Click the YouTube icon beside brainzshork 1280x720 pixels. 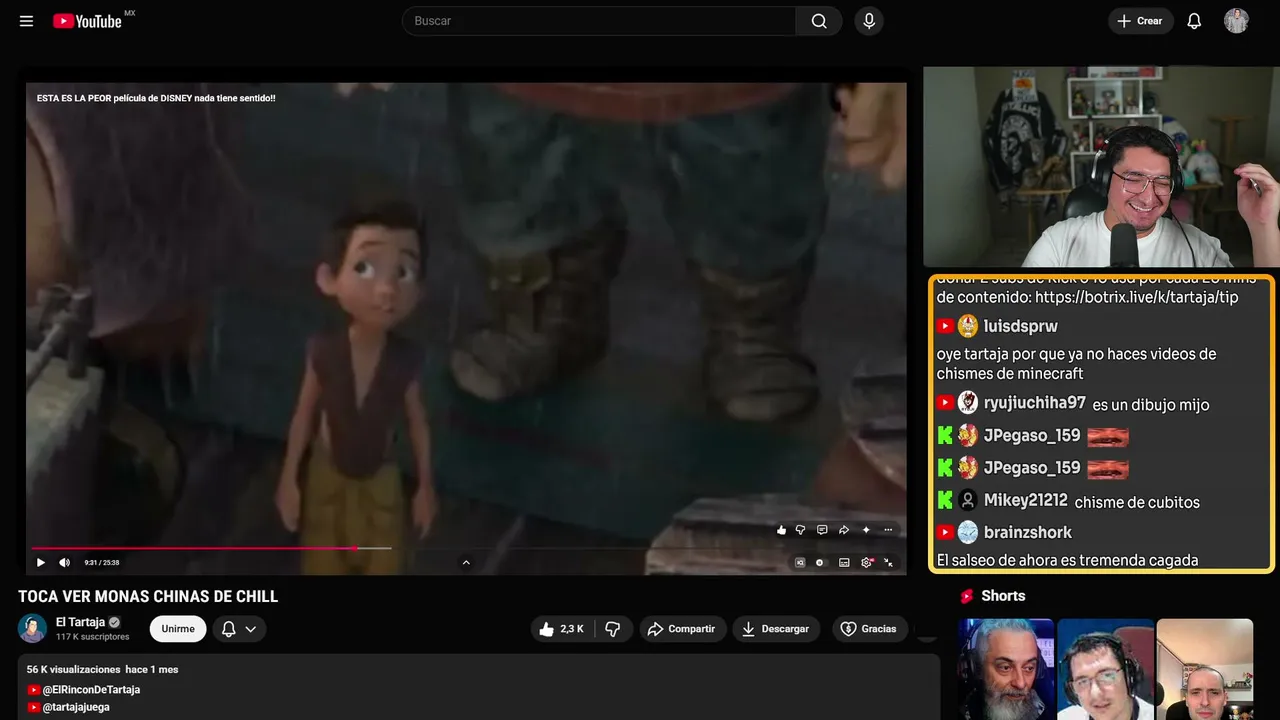point(945,532)
